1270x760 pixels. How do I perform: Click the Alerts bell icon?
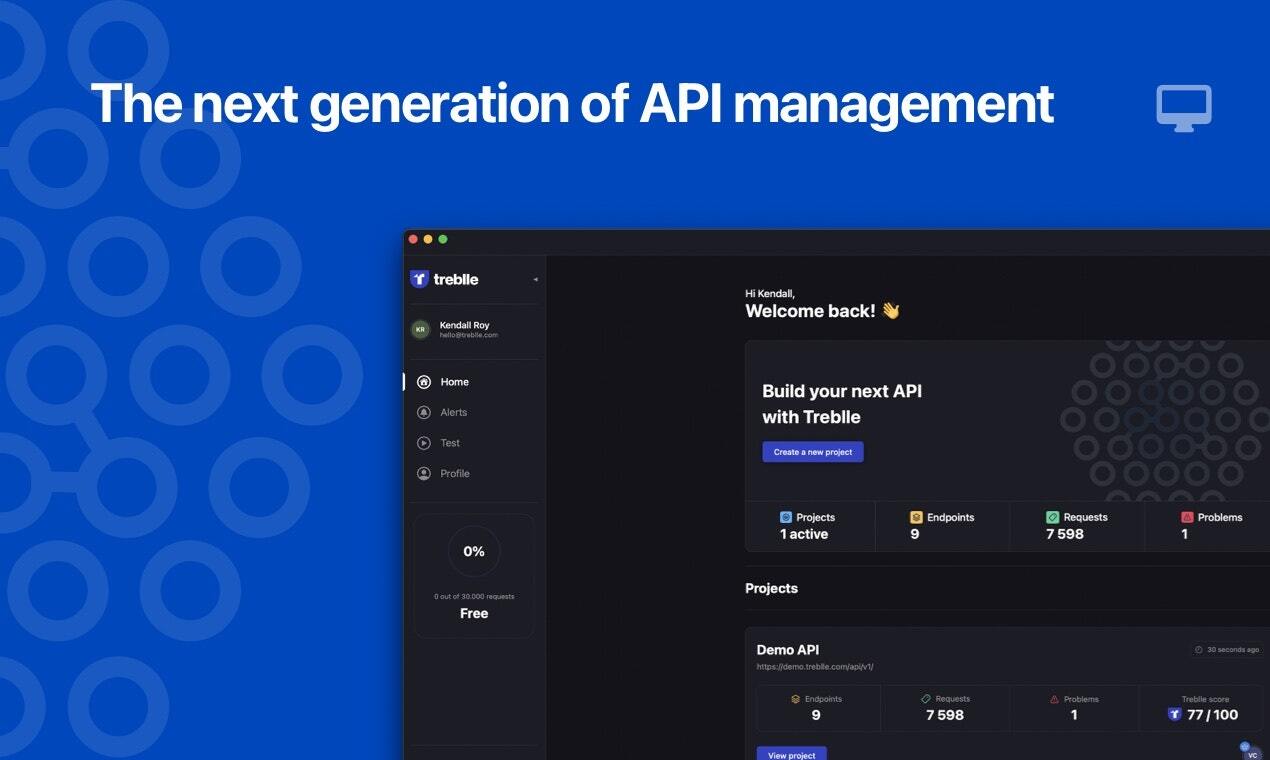pos(424,412)
